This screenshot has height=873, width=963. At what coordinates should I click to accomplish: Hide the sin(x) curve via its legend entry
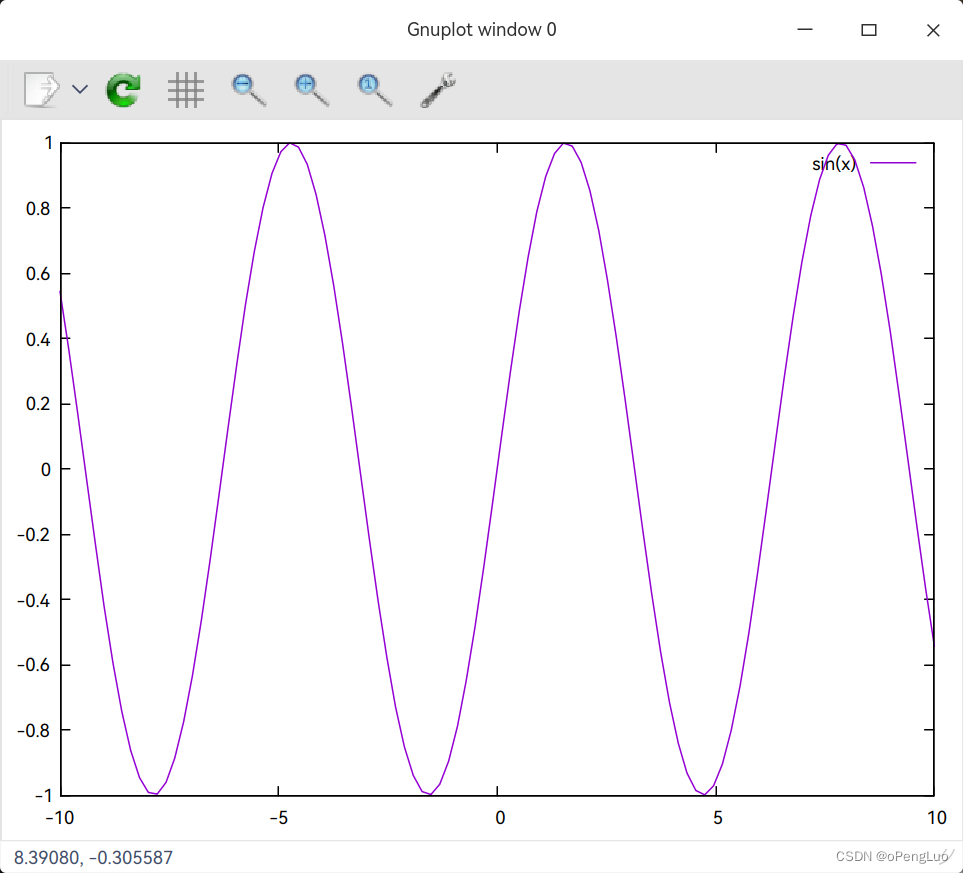point(835,163)
